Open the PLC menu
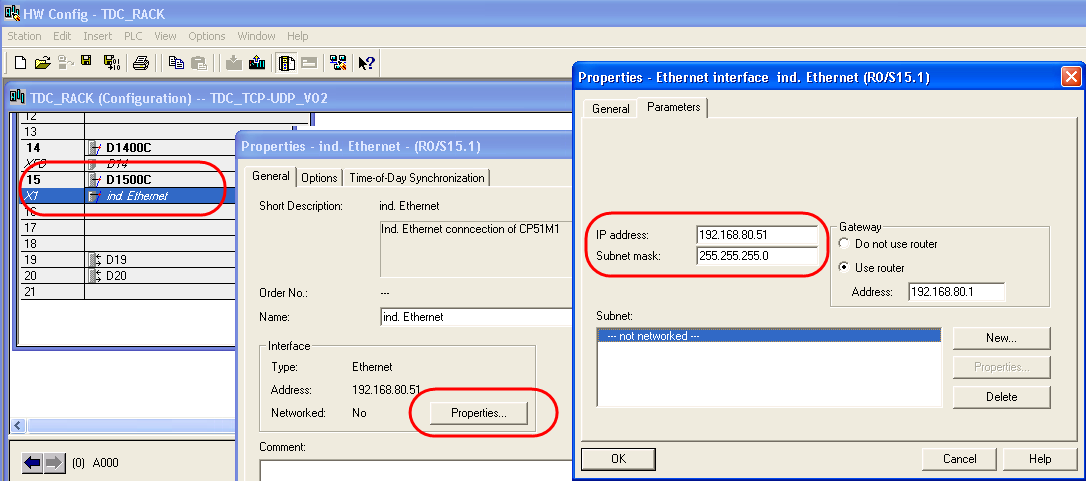Viewport: 1086px width, 481px height. 133,36
